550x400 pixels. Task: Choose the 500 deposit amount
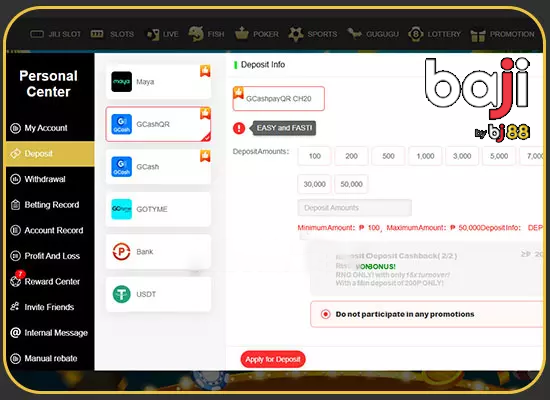tap(388, 156)
